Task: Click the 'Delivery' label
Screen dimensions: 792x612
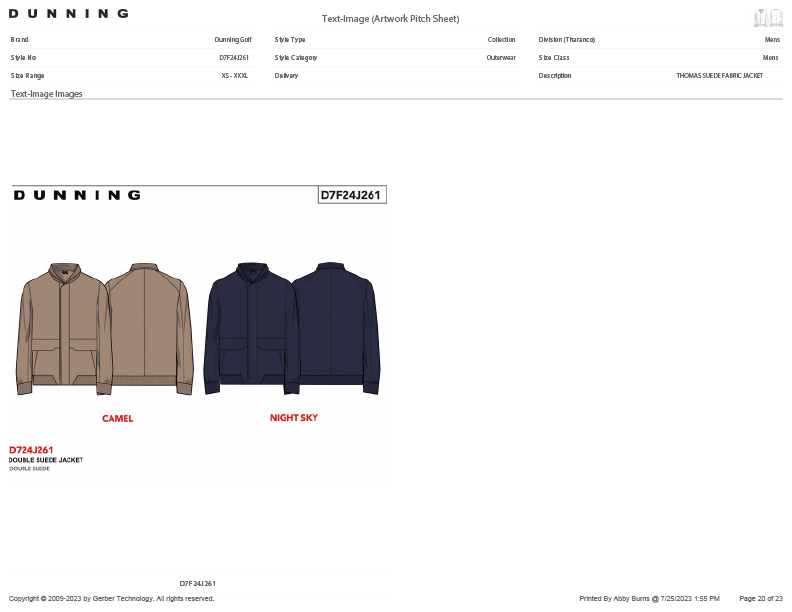Action: [x=286, y=76]
